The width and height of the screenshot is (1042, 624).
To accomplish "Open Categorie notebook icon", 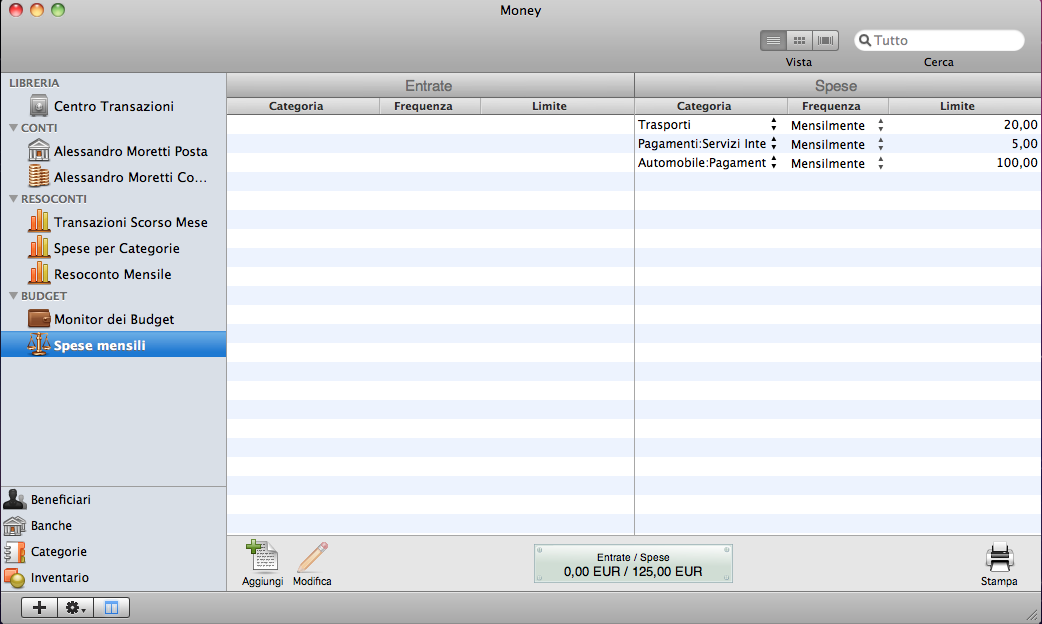I will [15, 551].
